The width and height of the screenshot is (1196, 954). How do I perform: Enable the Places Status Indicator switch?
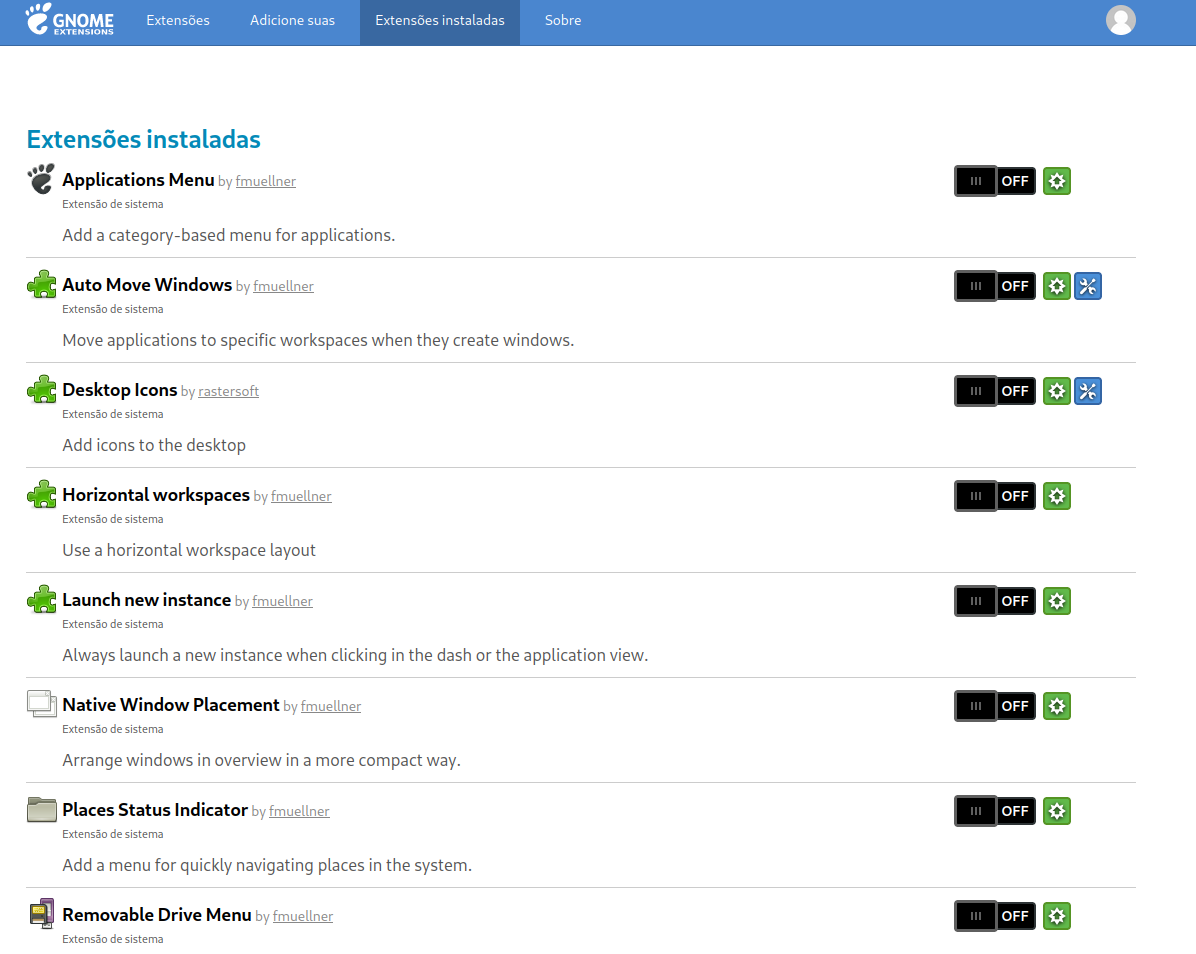pyautogui.click(x=995, y=811)
